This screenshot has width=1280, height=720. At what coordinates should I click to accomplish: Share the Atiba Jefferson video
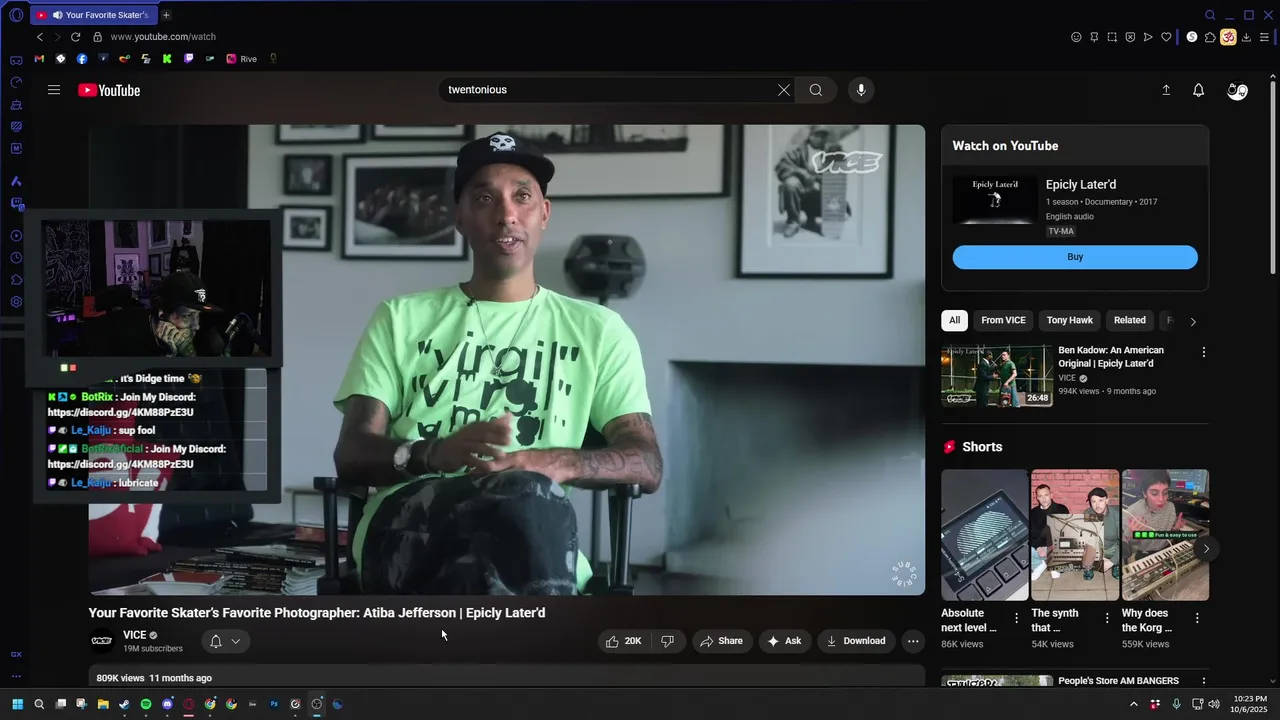click(x=721, y=641)
